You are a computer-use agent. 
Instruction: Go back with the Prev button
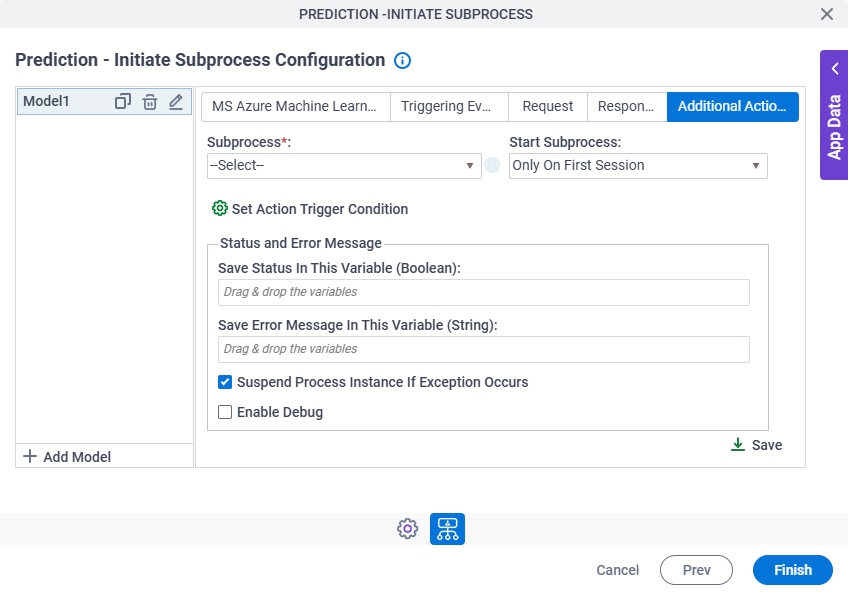[x=697, y=570]
